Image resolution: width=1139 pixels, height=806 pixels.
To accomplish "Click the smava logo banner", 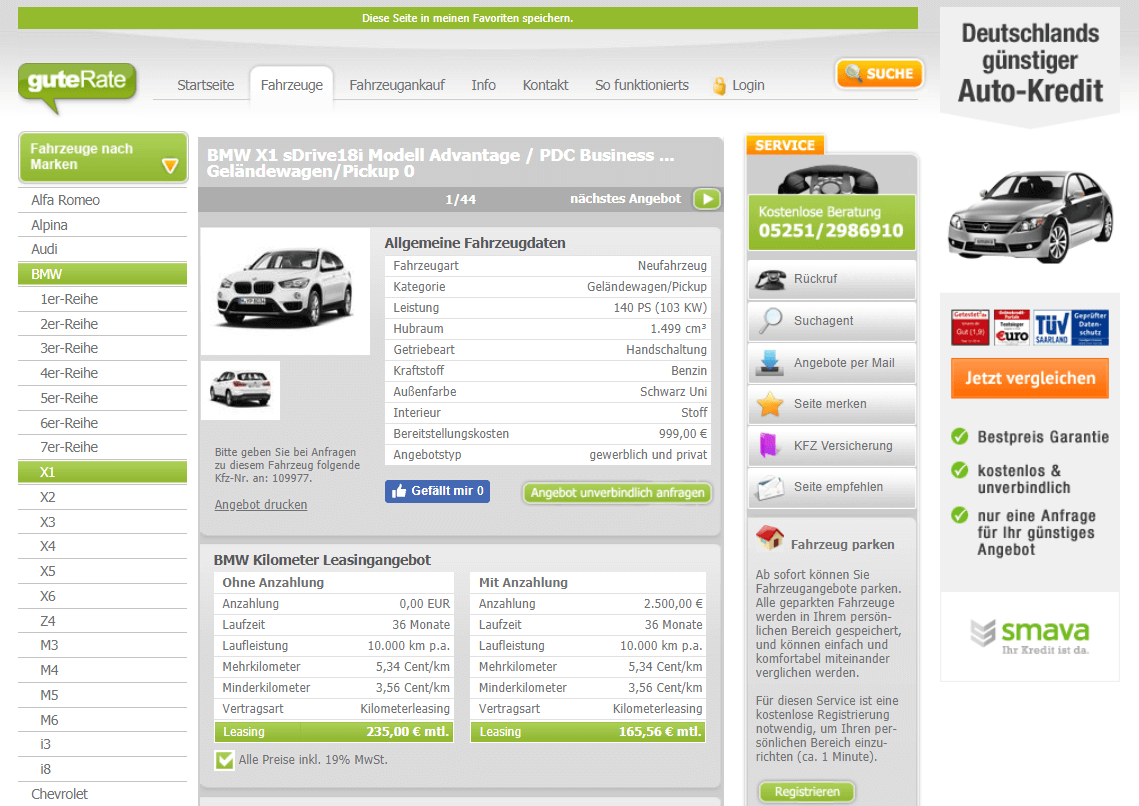I will (x=1029, y=636).
